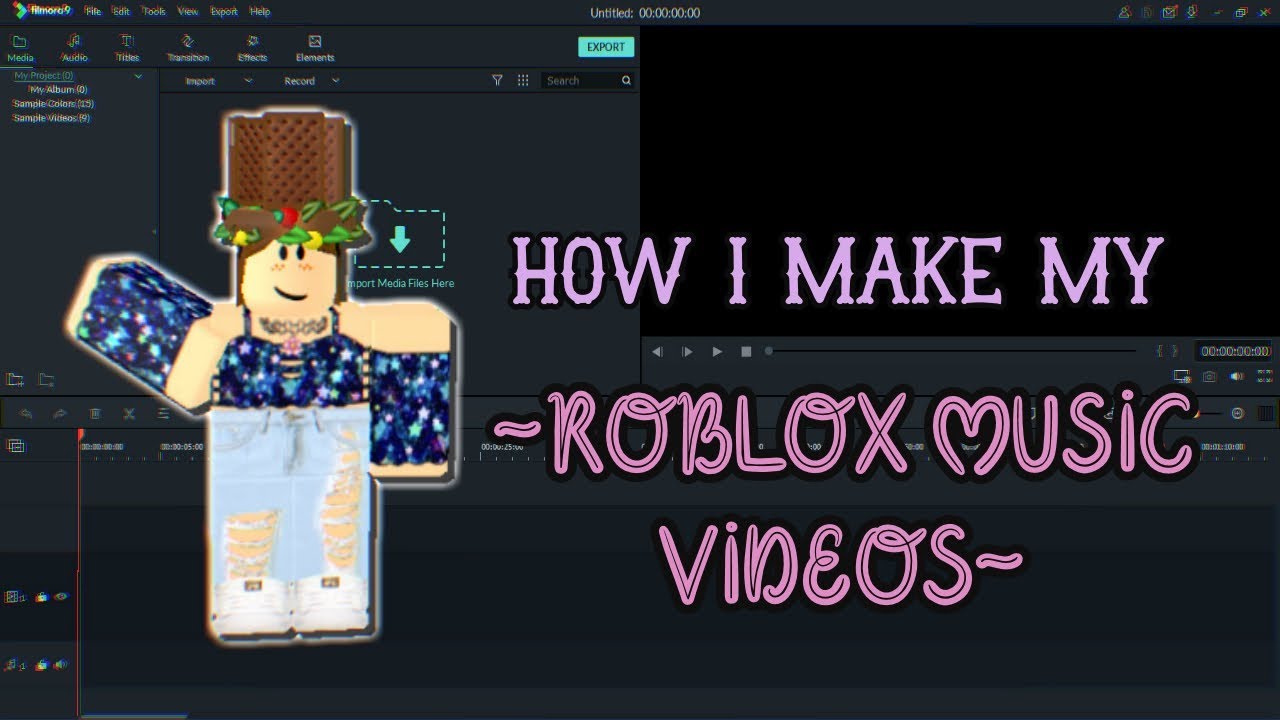Click the video track 1 icon
The height and width of the screenshot is (720, 1280).
(x=14, y=597)
